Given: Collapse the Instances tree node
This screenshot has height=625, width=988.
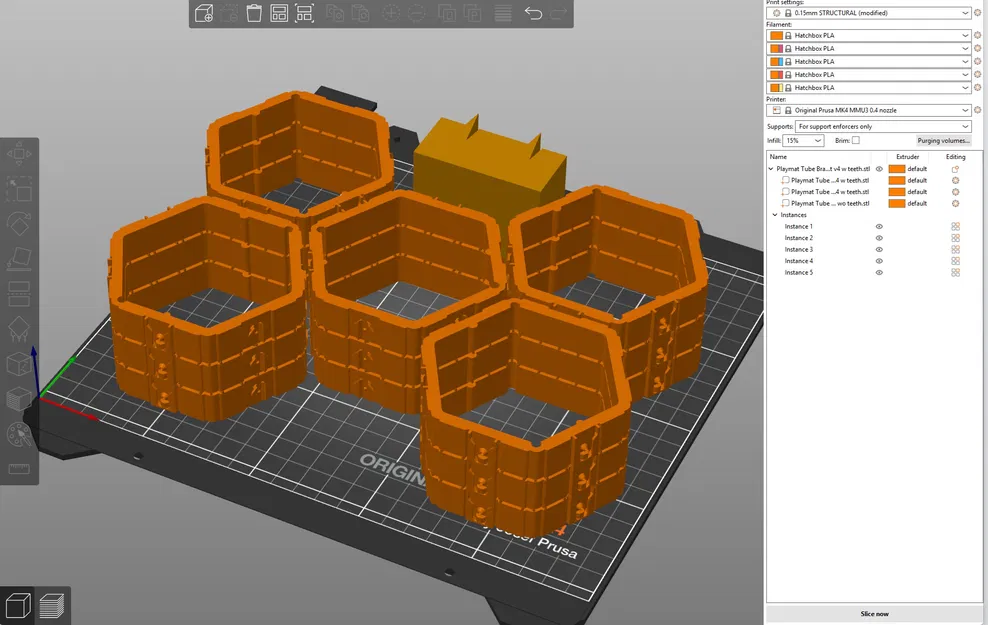Looking at the screenshot, I should [x=775, y=215].
